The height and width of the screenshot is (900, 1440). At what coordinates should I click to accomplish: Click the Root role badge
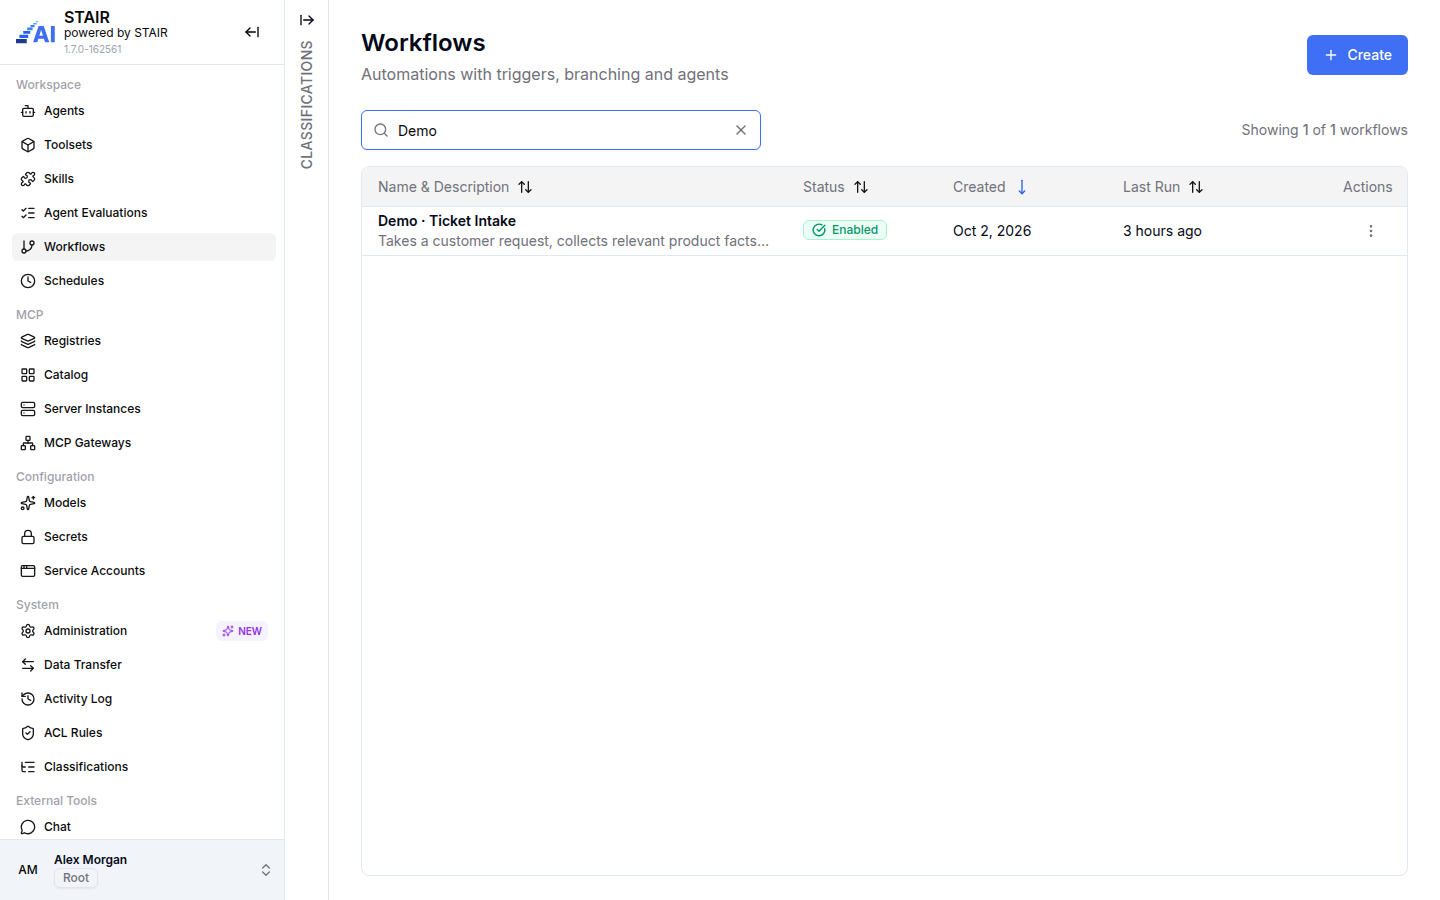click(x=76, y=878)
